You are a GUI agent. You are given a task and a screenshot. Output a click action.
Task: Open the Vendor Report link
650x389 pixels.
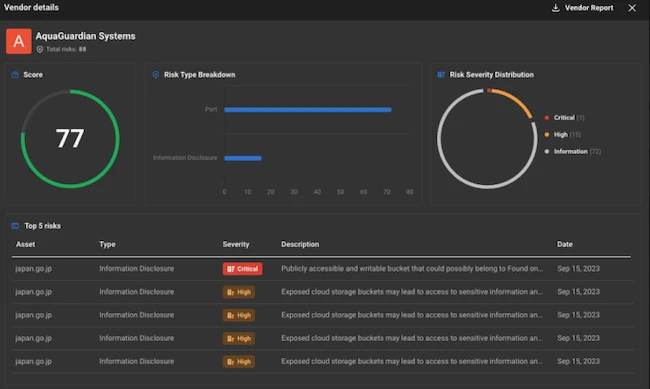tap(589, 8)
